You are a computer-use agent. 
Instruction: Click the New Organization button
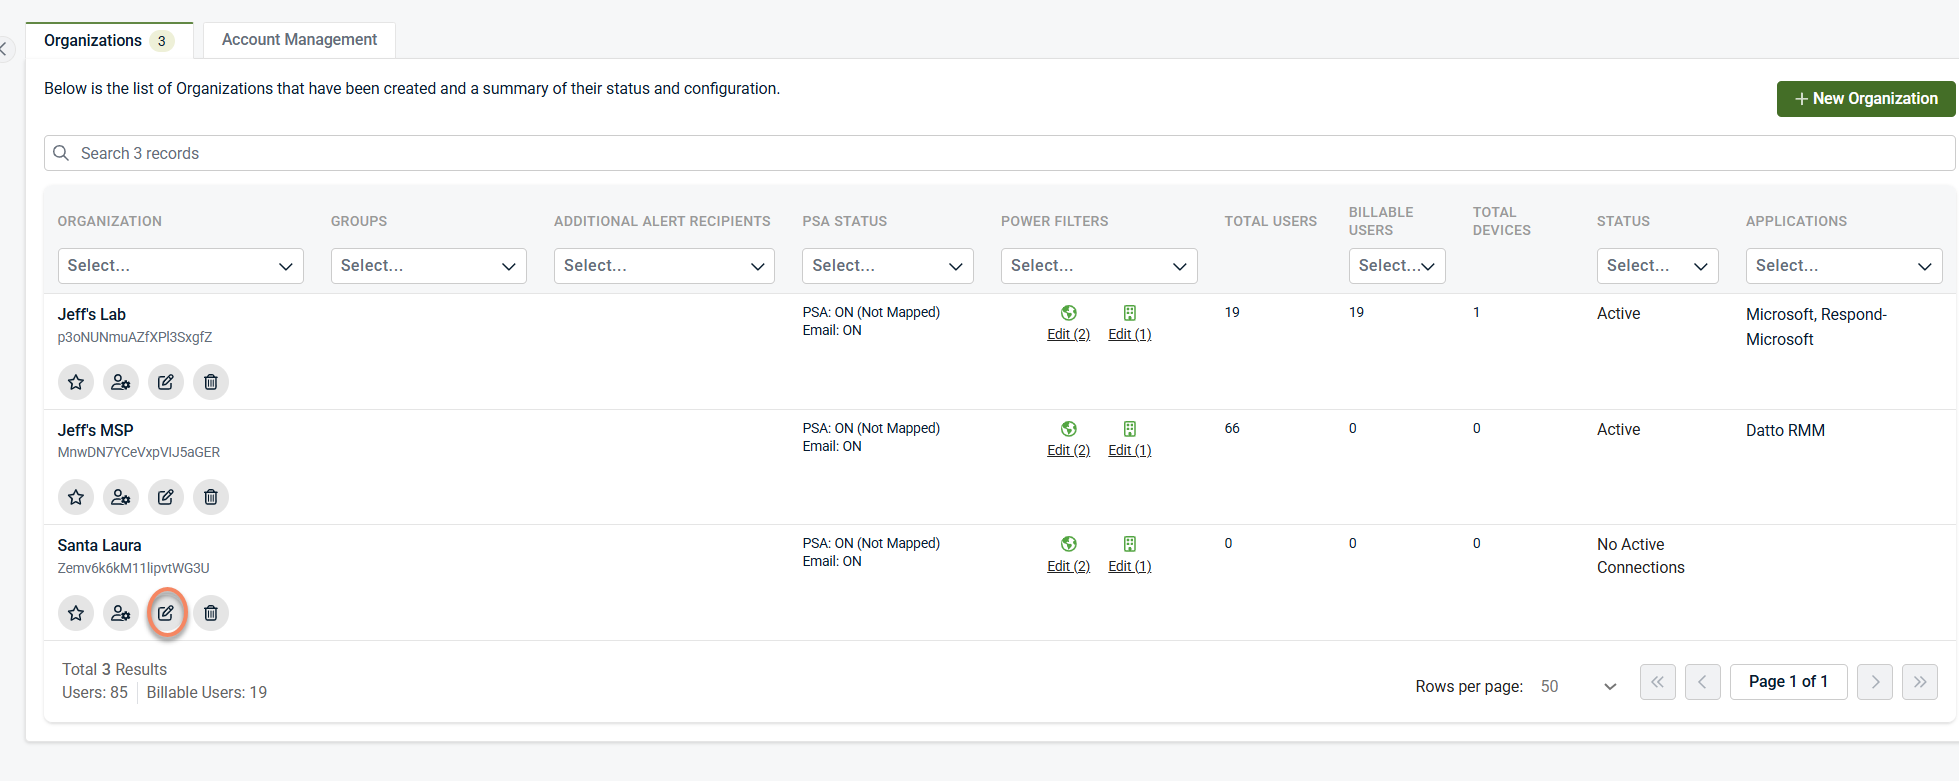click(1865, 99)
